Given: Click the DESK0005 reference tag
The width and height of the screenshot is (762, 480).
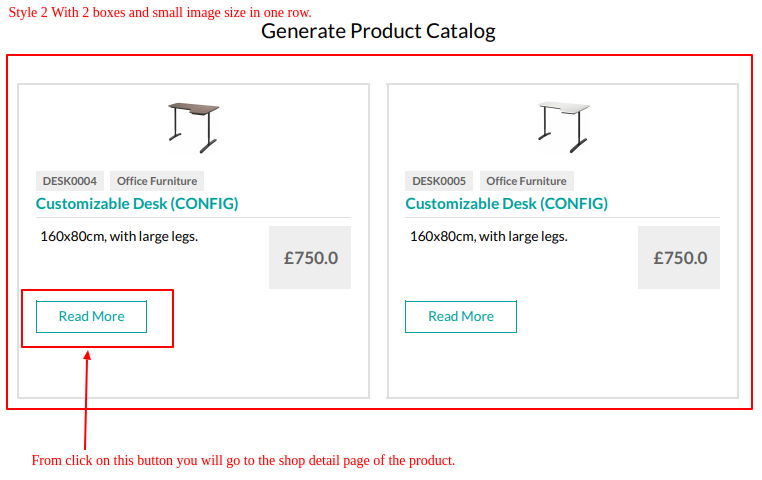Looking at the screenshot, I should [x=439, y=181].
